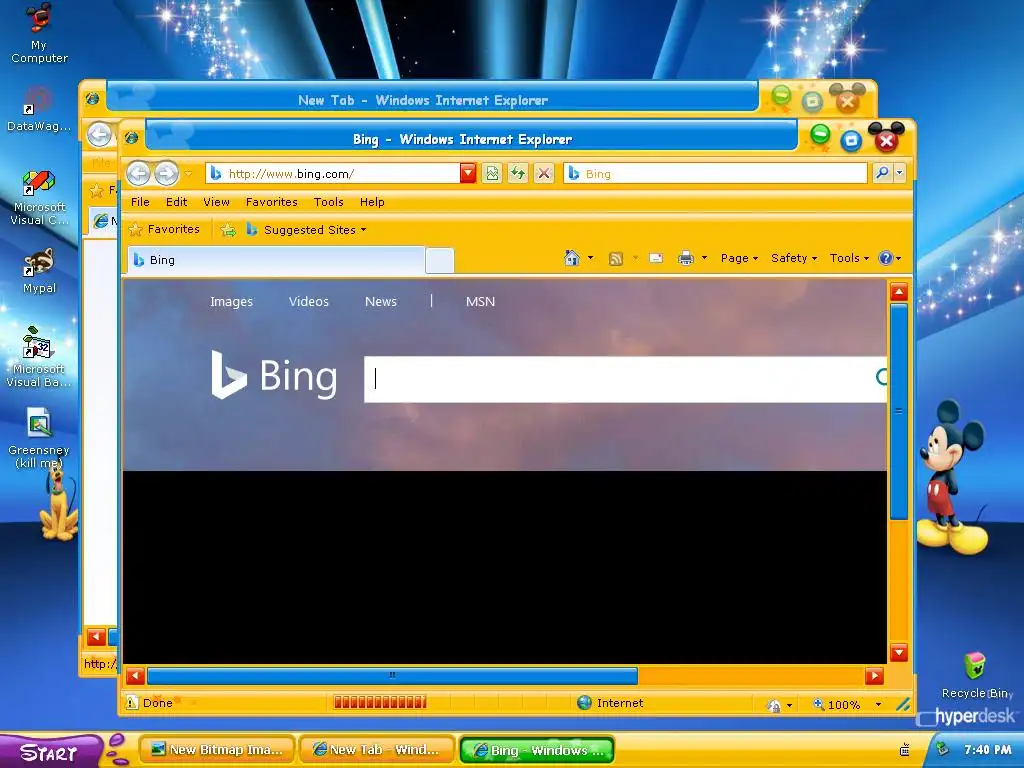
Task: Click MSN link on Bing page
Action: coord(480,302)
